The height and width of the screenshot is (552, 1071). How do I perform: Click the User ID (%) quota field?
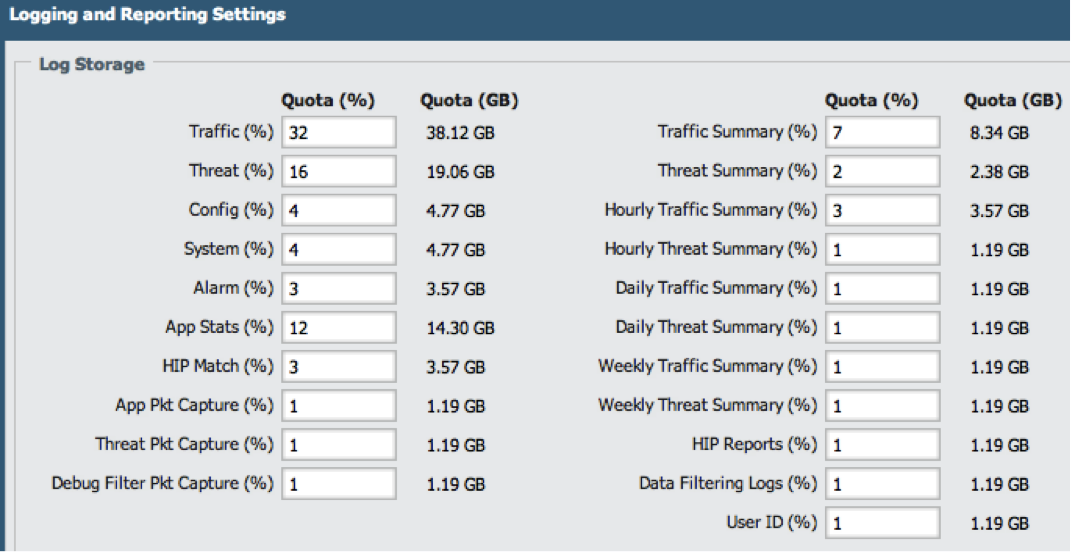pos(882,523)
